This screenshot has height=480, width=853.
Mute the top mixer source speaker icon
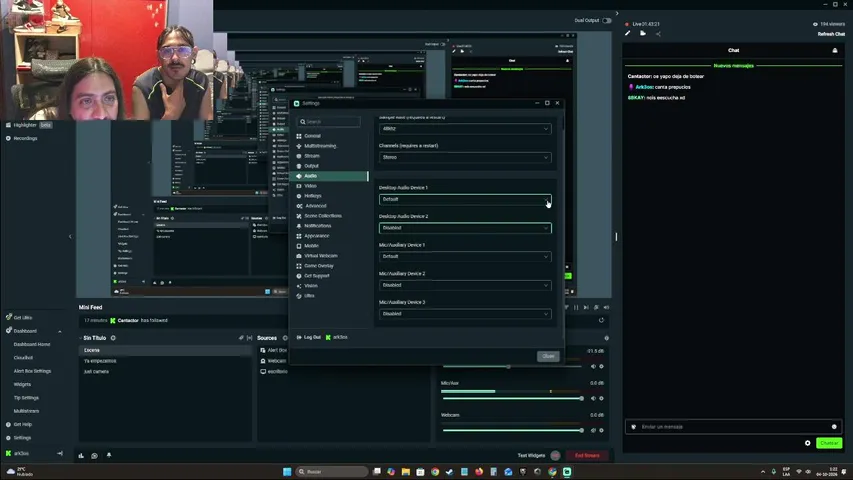[593, 366]
